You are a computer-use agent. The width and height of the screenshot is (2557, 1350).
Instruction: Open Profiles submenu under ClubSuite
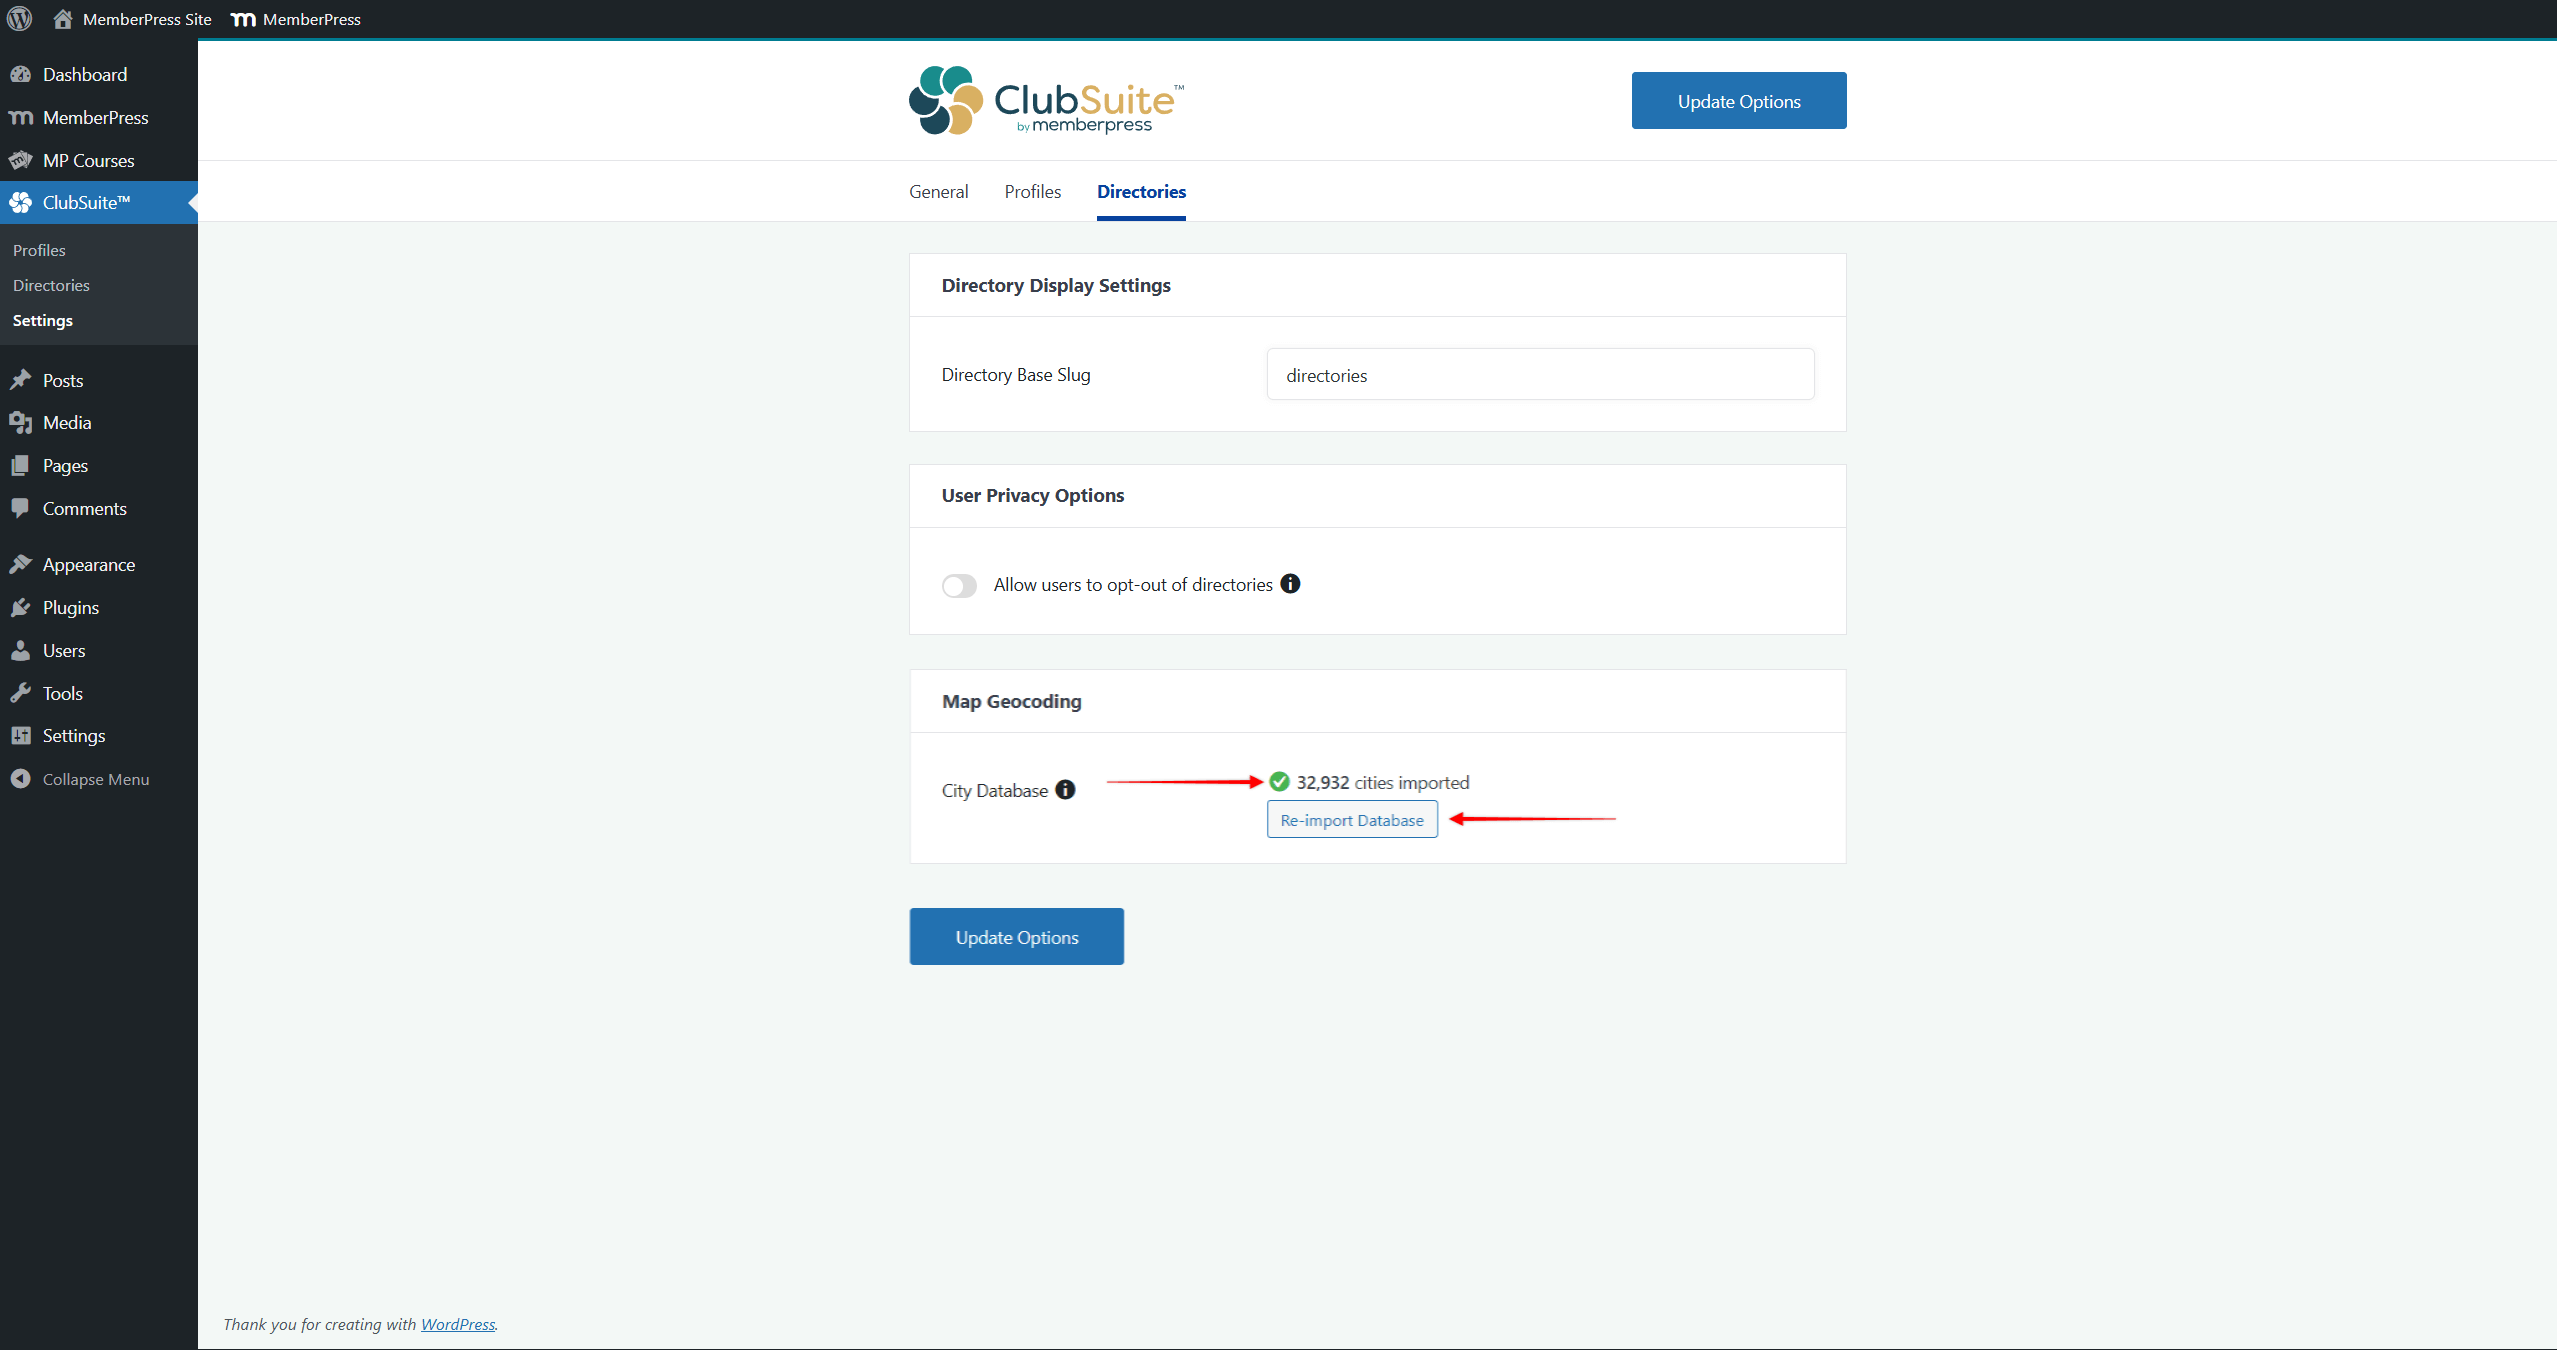39,250
